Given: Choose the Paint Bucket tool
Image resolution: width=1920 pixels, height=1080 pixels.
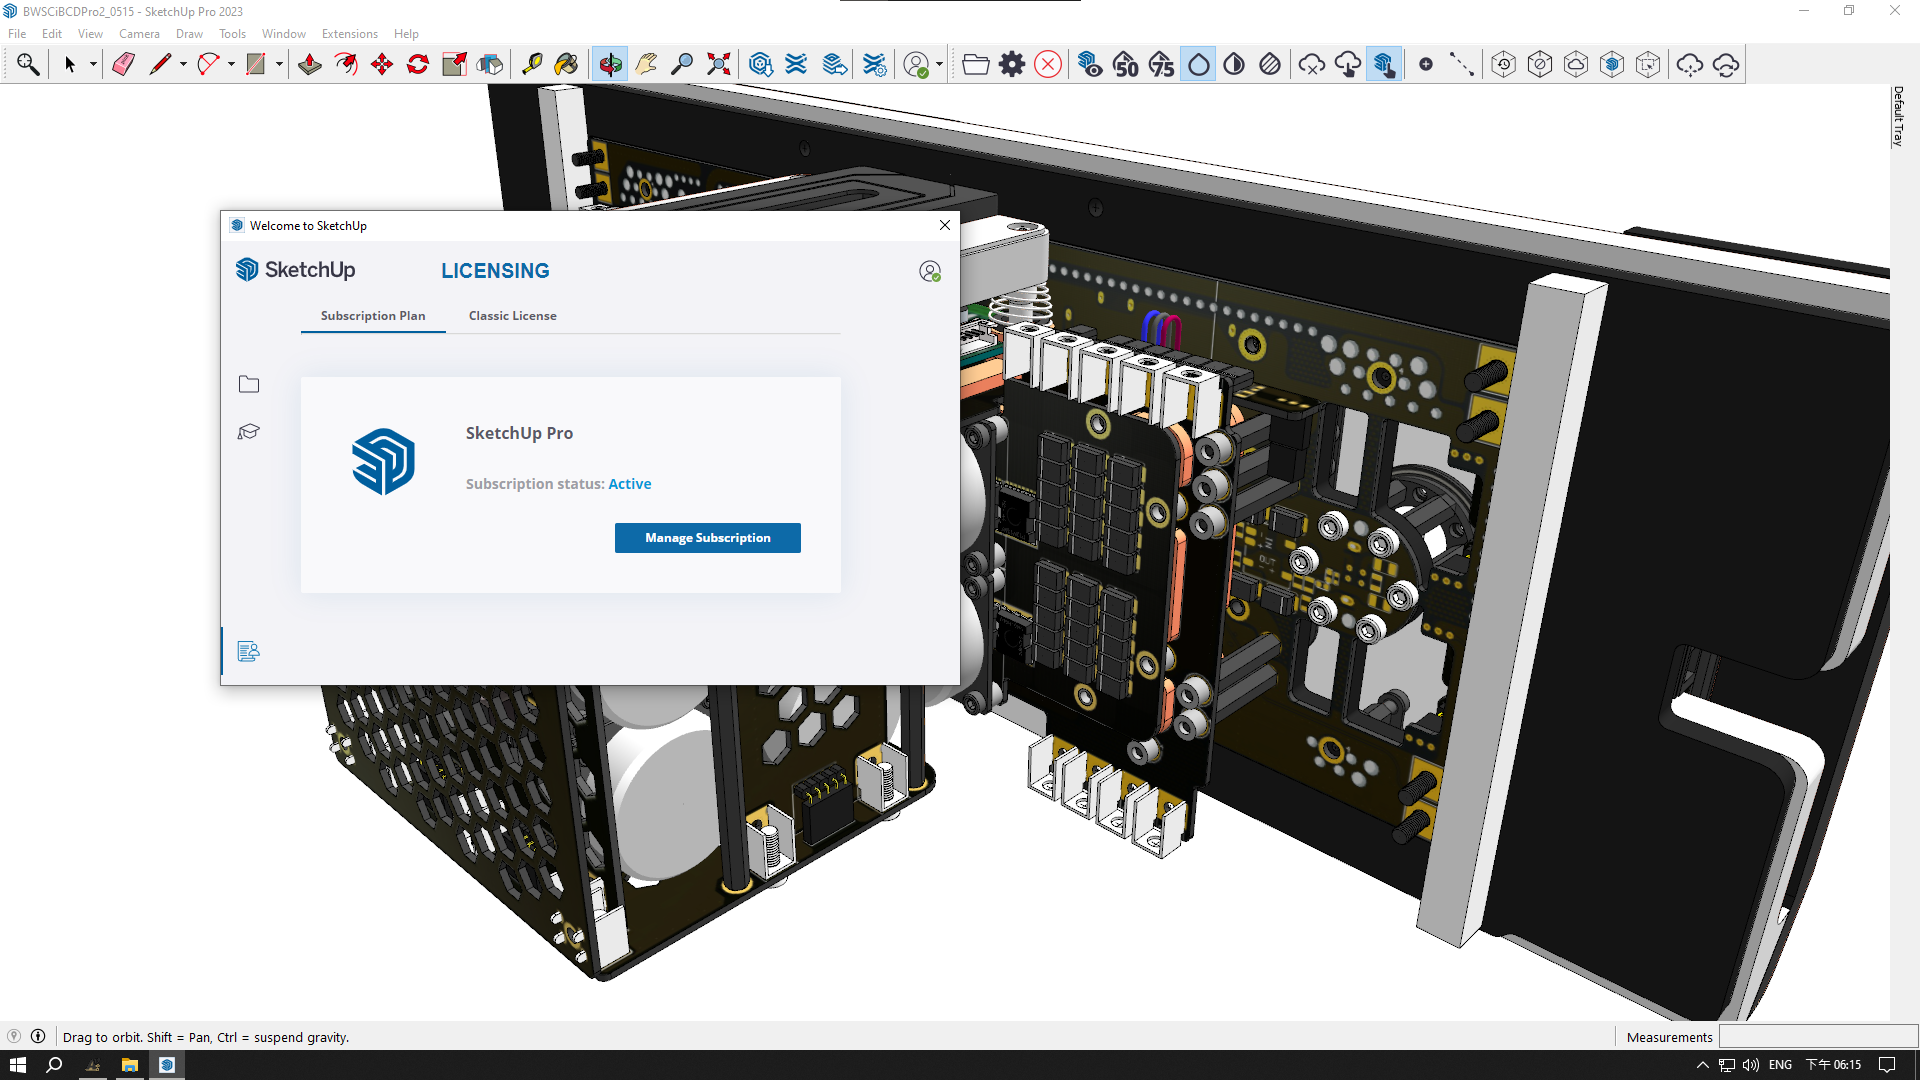Looking at the screenshot, I should click(x=566, y=65).
